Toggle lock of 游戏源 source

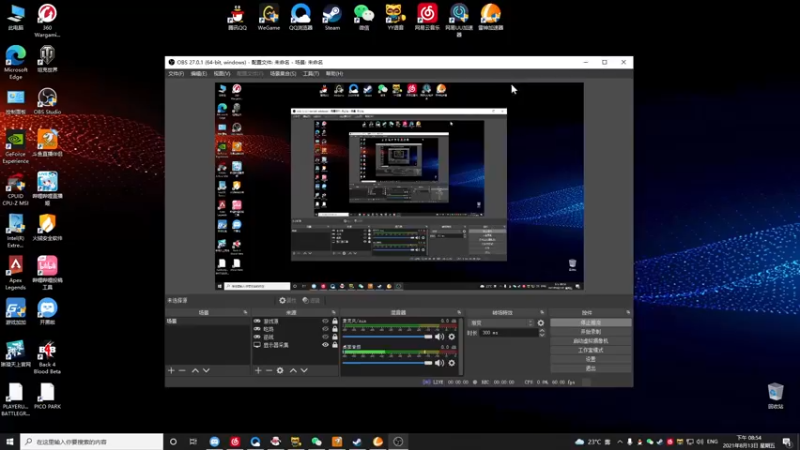(x=335, y=321)
